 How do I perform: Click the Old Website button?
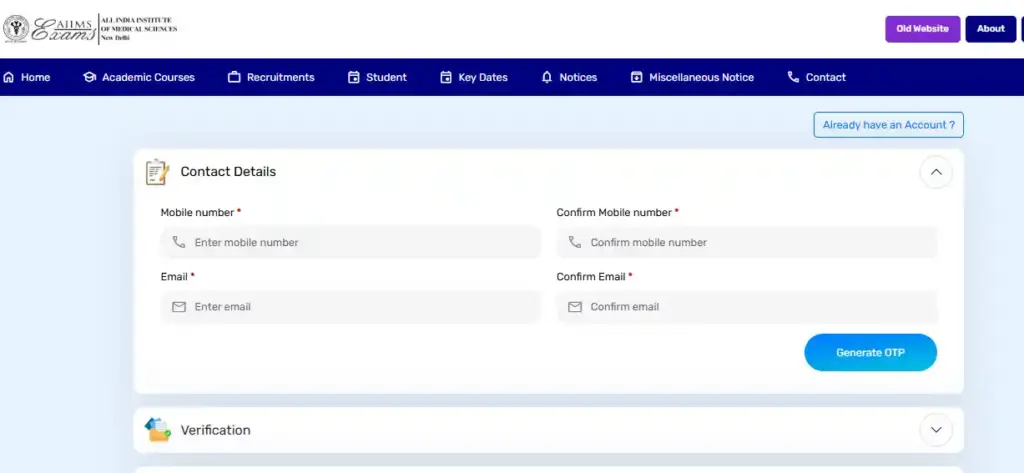[x=922, y=29]
